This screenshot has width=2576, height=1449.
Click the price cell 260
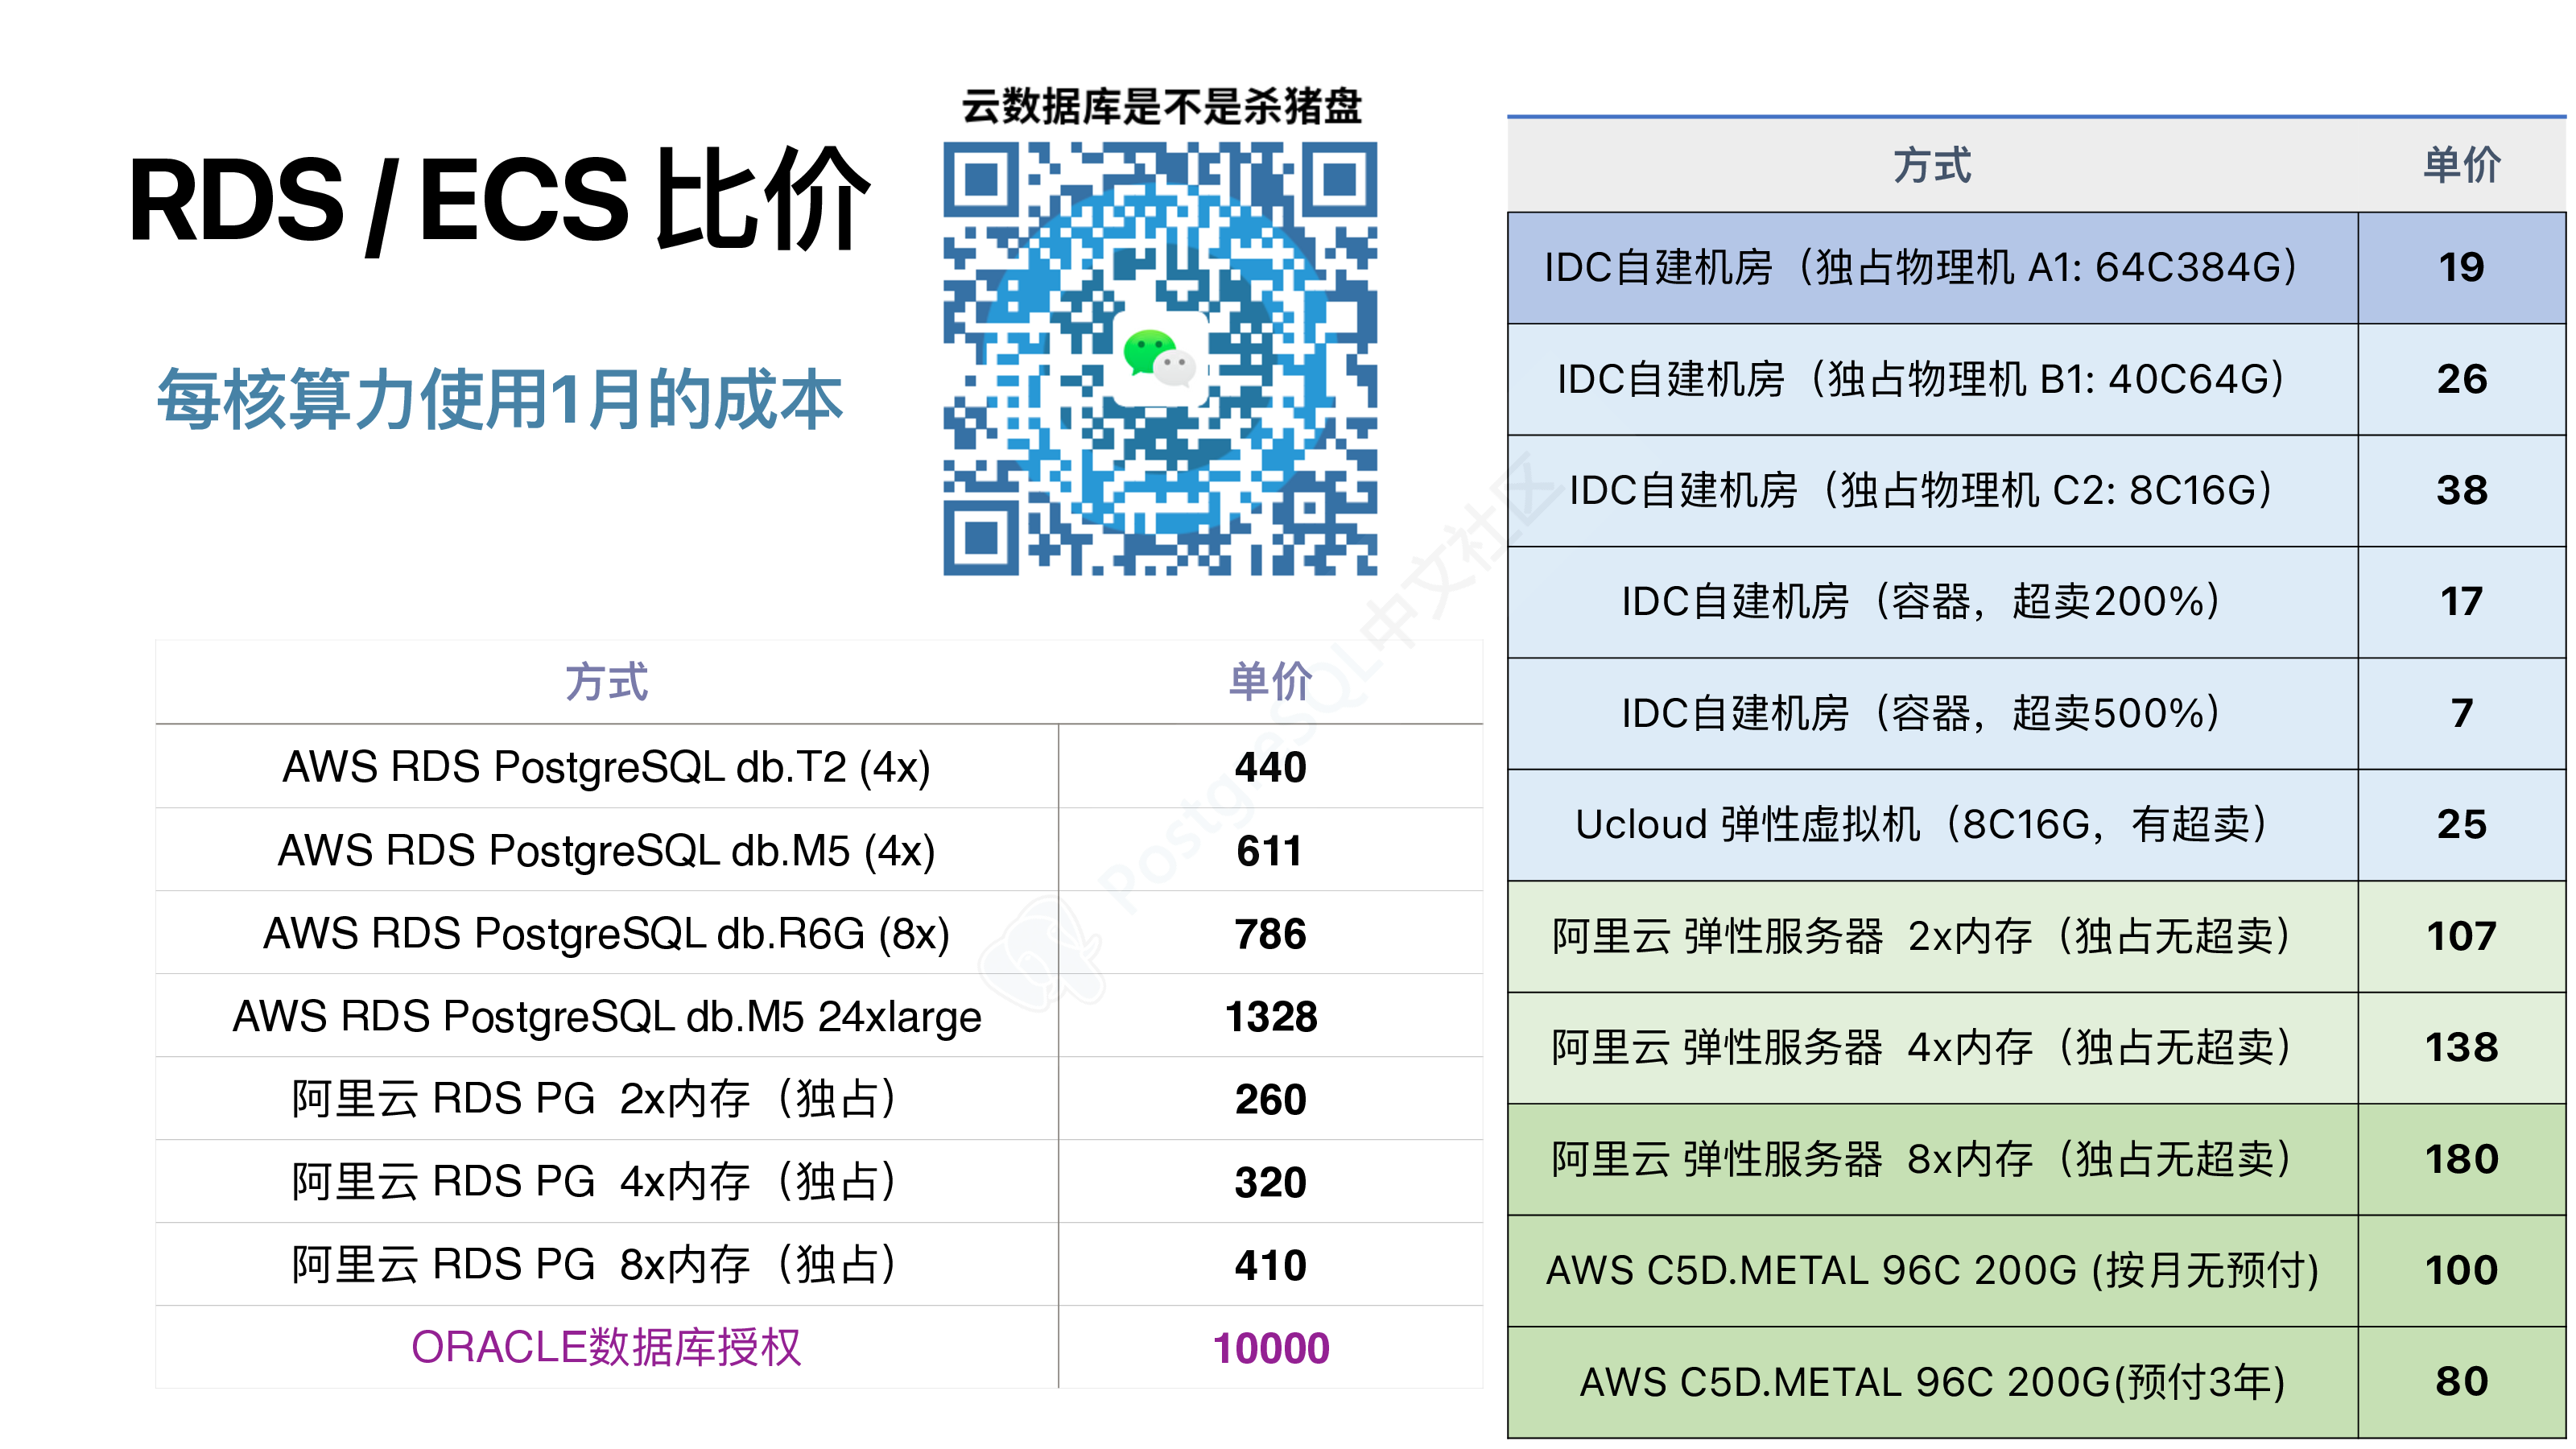click(1270, 1099)
